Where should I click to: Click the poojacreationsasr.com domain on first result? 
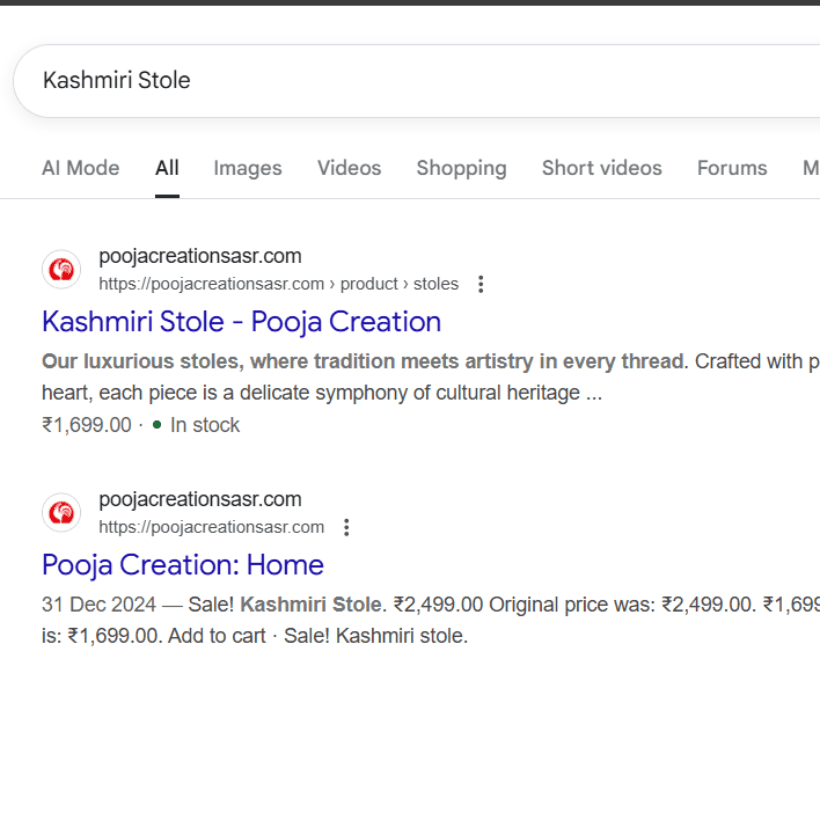tap(200, 256)
